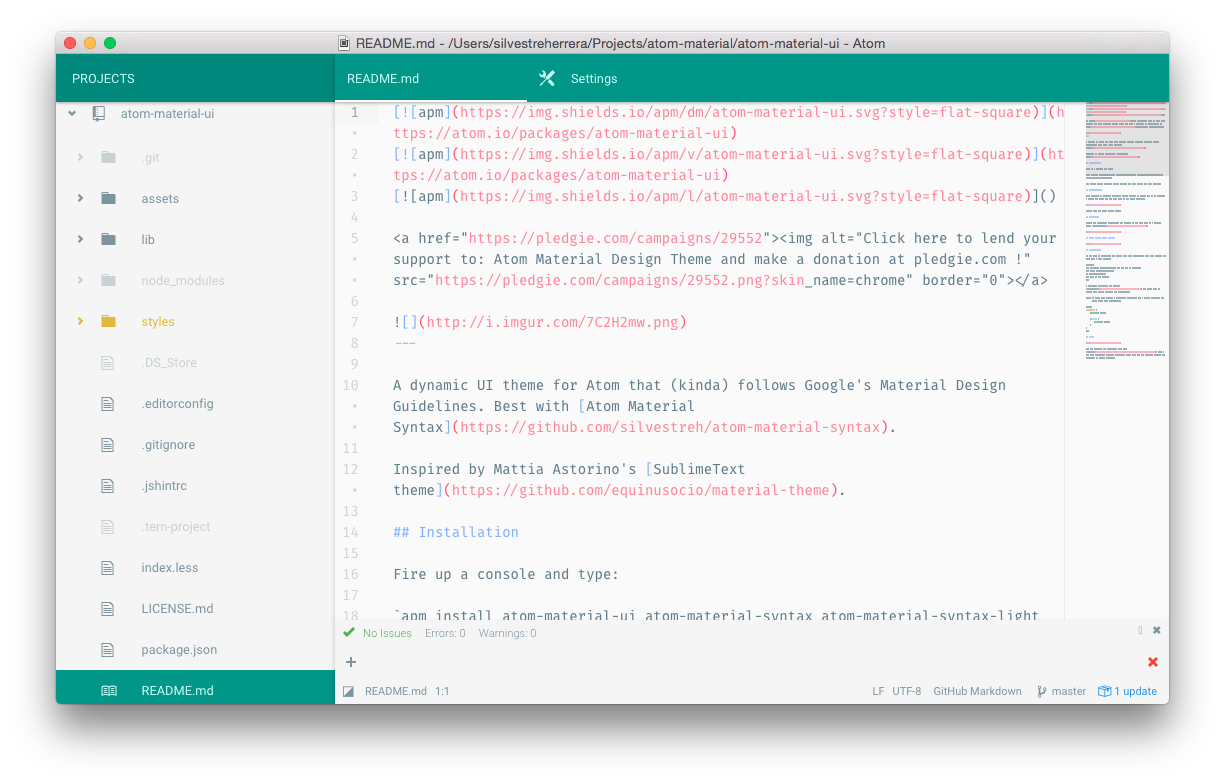Click the Settings wrench-screwdriver icon
The width and height of the screenshot is (1225, 784).
[547, 78]
